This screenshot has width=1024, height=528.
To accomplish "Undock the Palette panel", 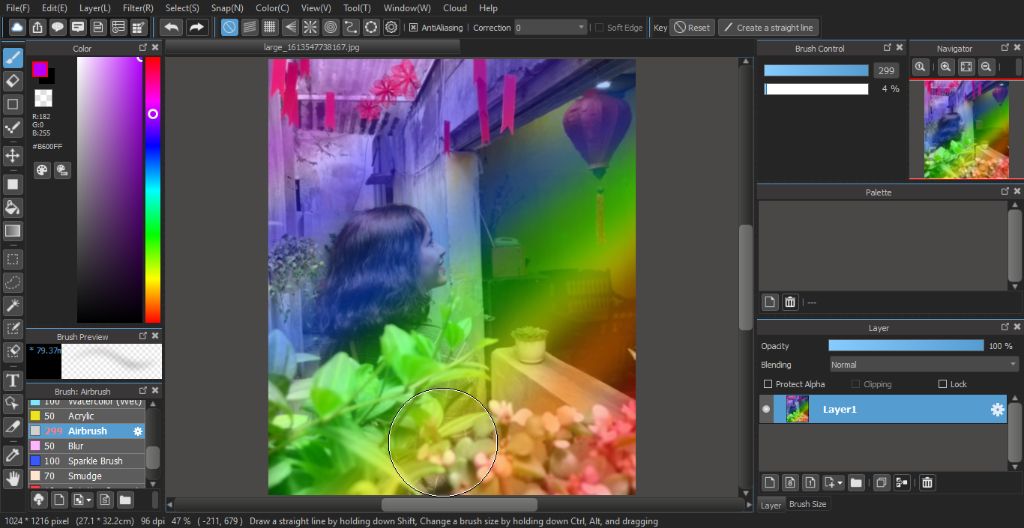I will pos(1005,191).
